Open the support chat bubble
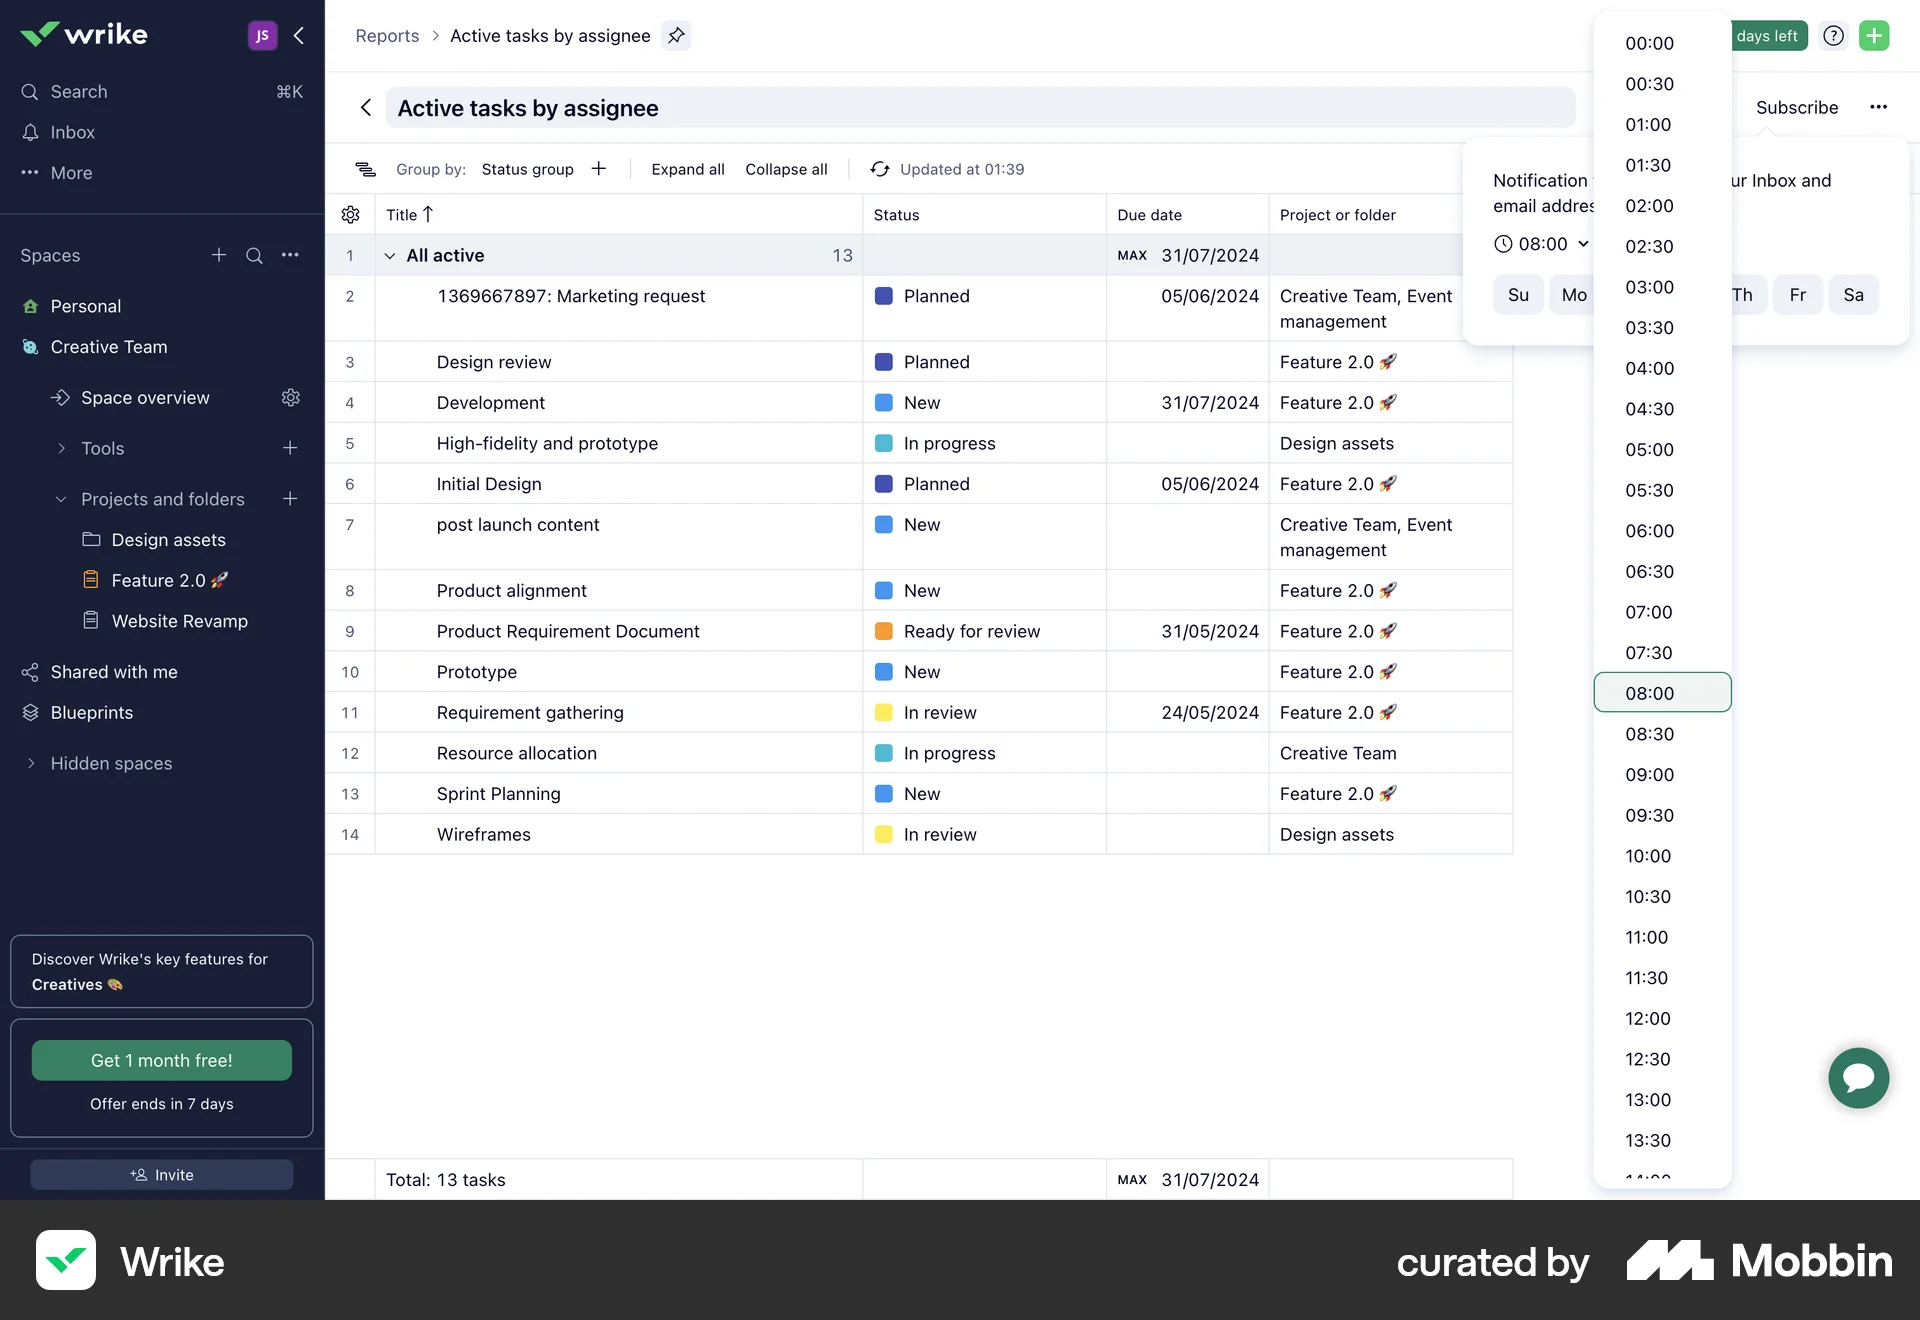1920x1320 pixels. click(x=1858, y=1078)
